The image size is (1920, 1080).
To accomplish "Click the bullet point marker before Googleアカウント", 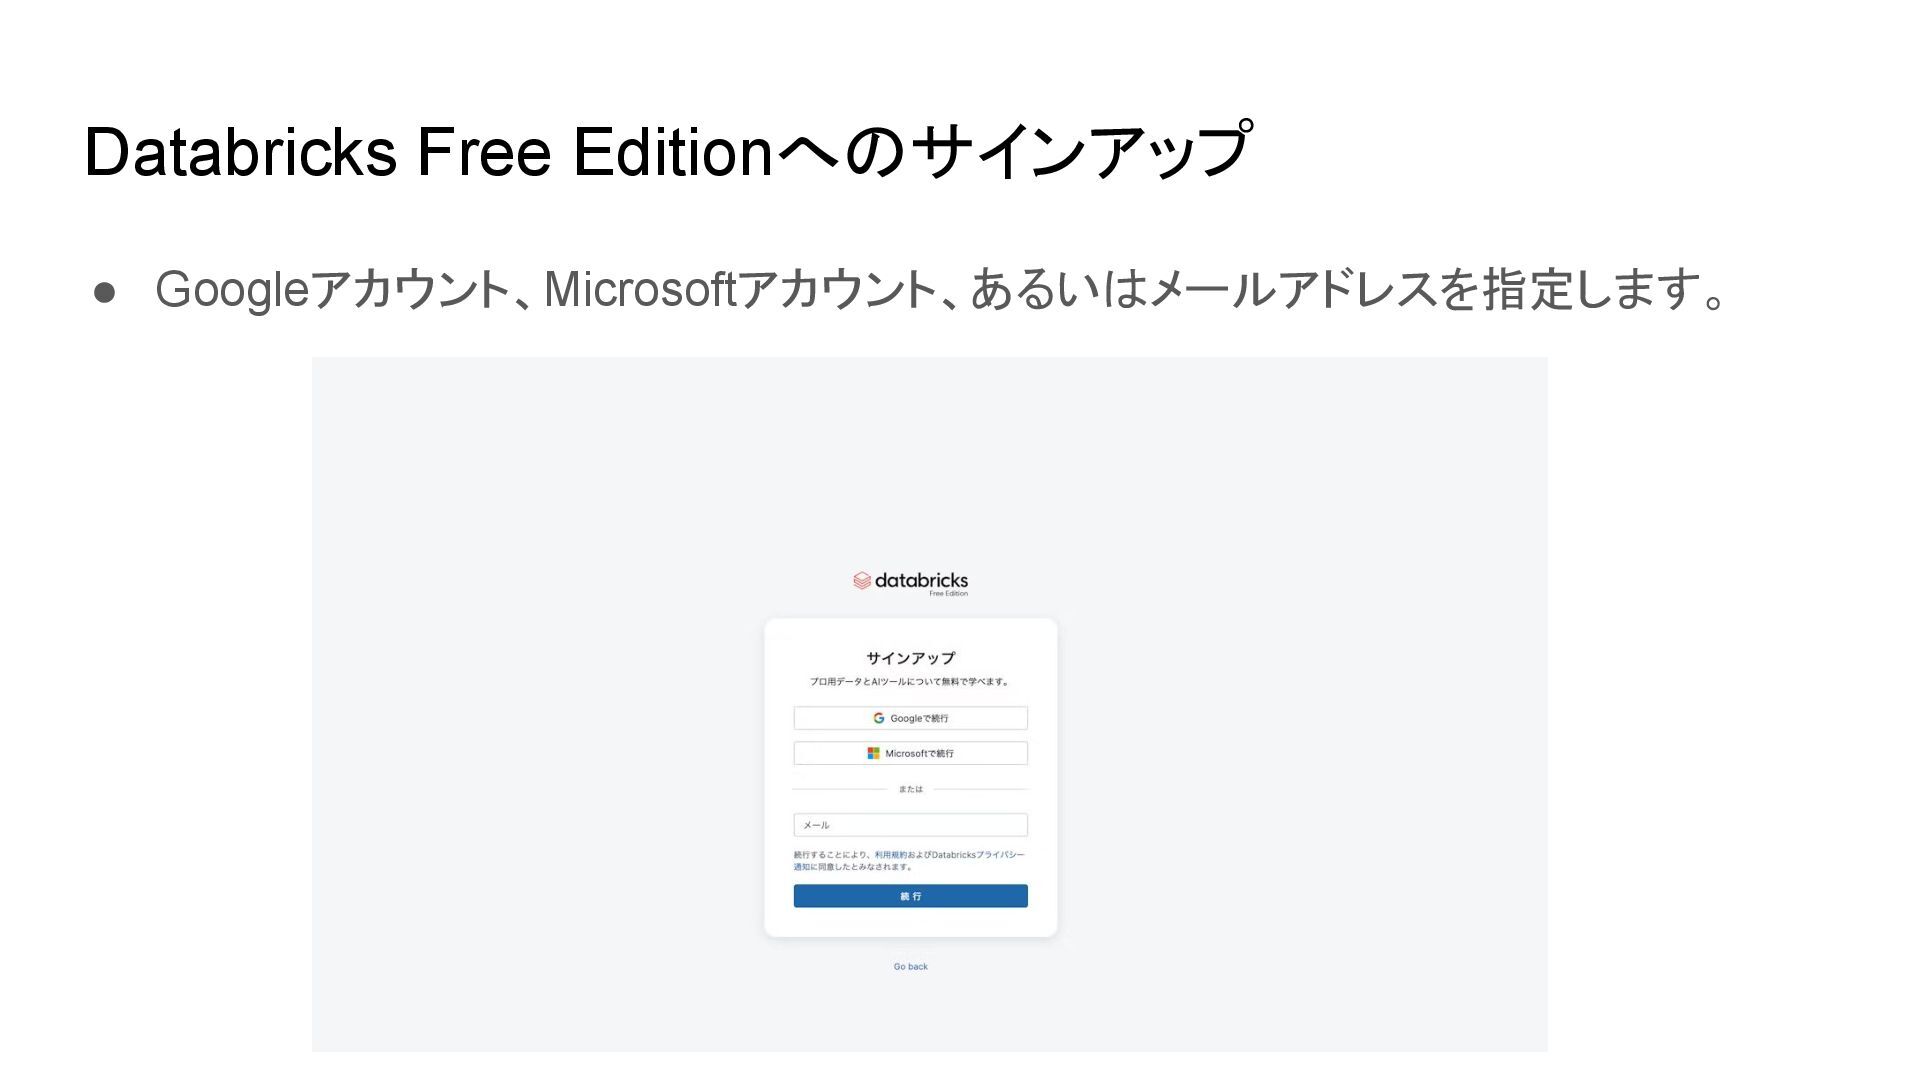I will click(x=105, y=292).
